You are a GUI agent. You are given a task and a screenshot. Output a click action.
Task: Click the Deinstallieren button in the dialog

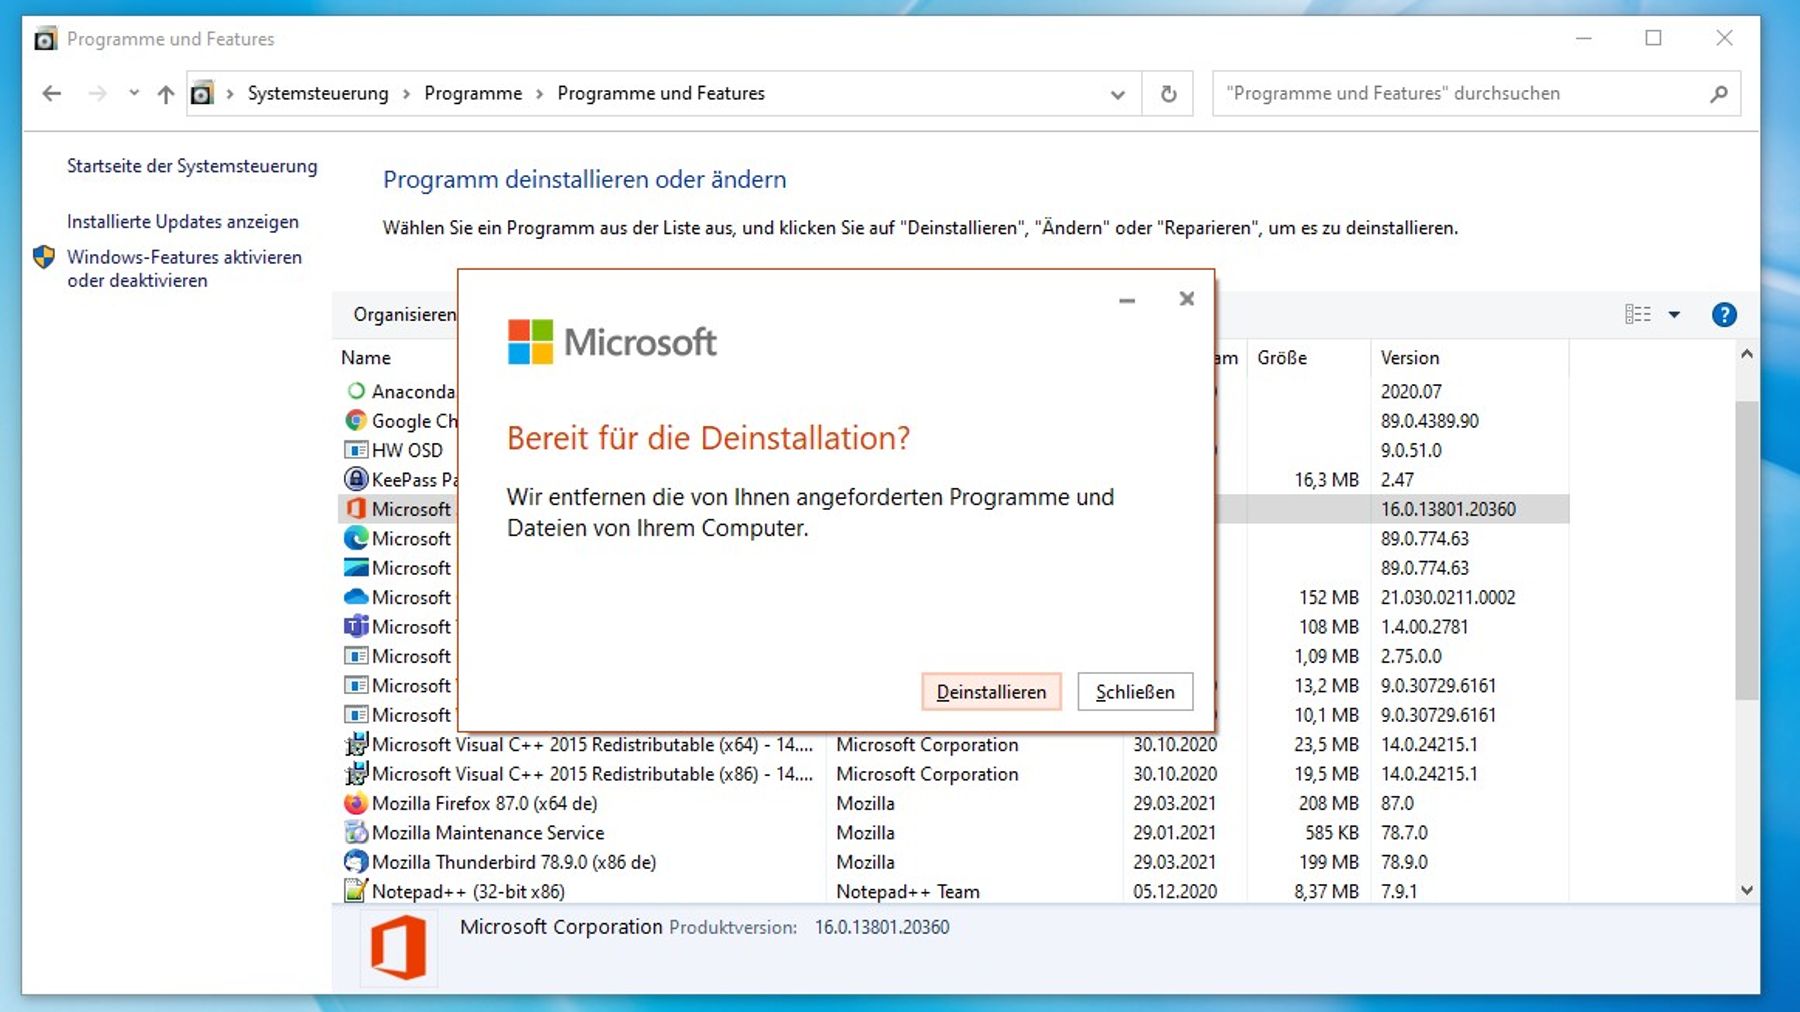click(991, 692)
